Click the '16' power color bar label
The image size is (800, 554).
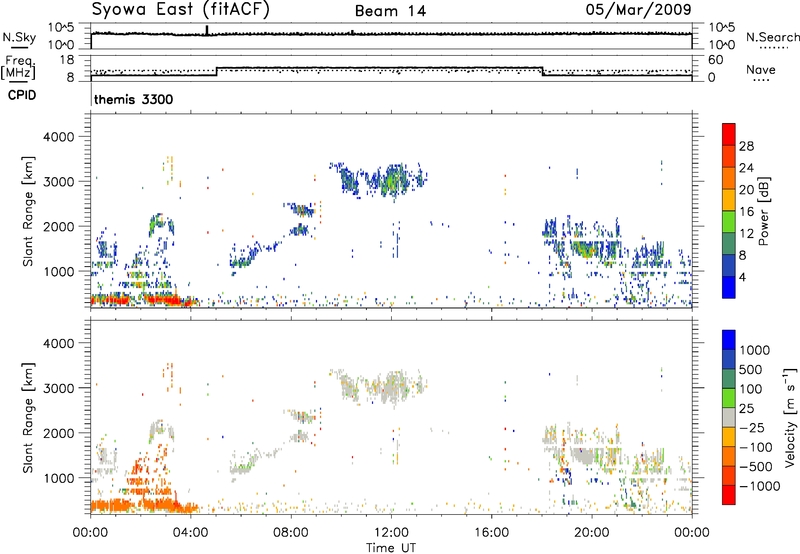point(746,212)
